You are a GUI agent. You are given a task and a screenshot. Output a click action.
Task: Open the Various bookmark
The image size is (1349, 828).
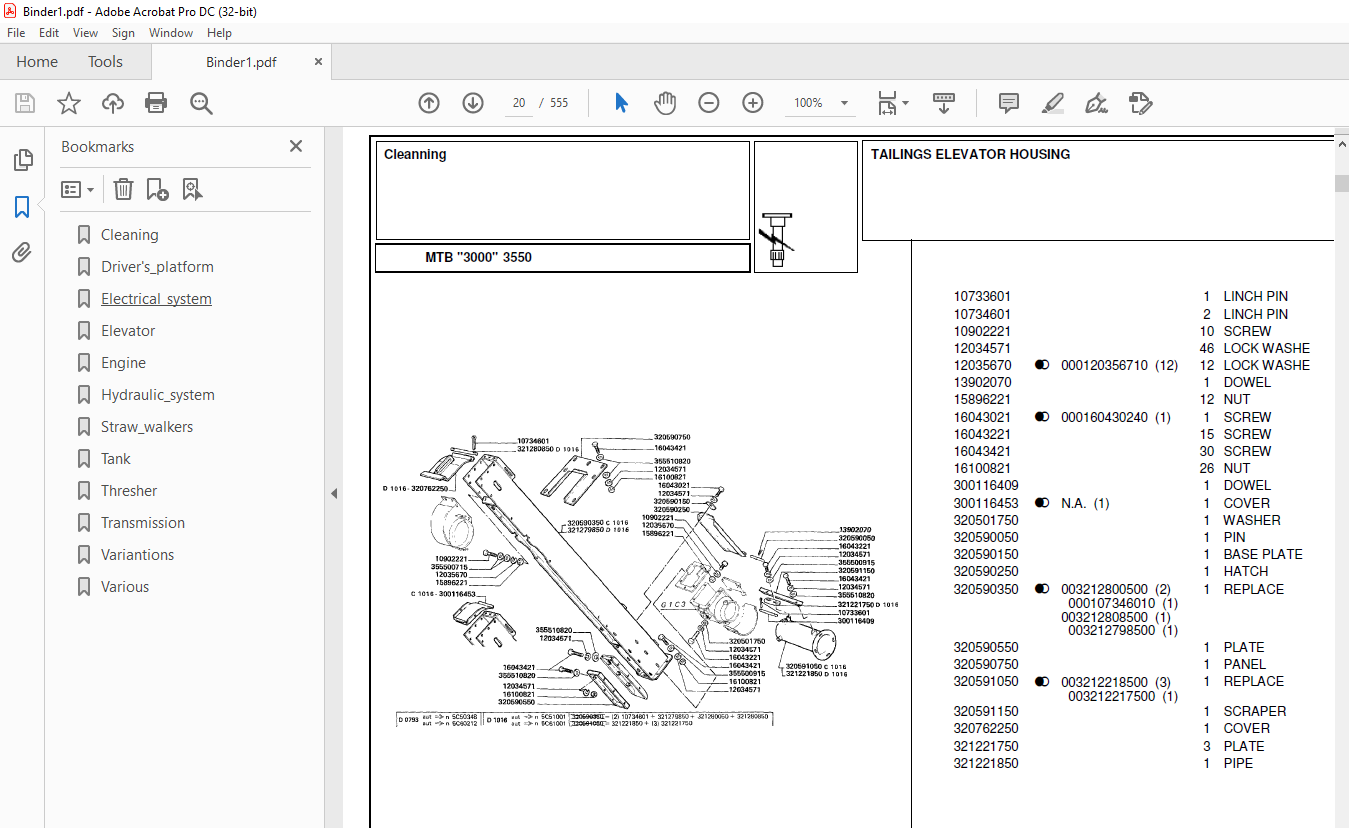tap(125, 587)
